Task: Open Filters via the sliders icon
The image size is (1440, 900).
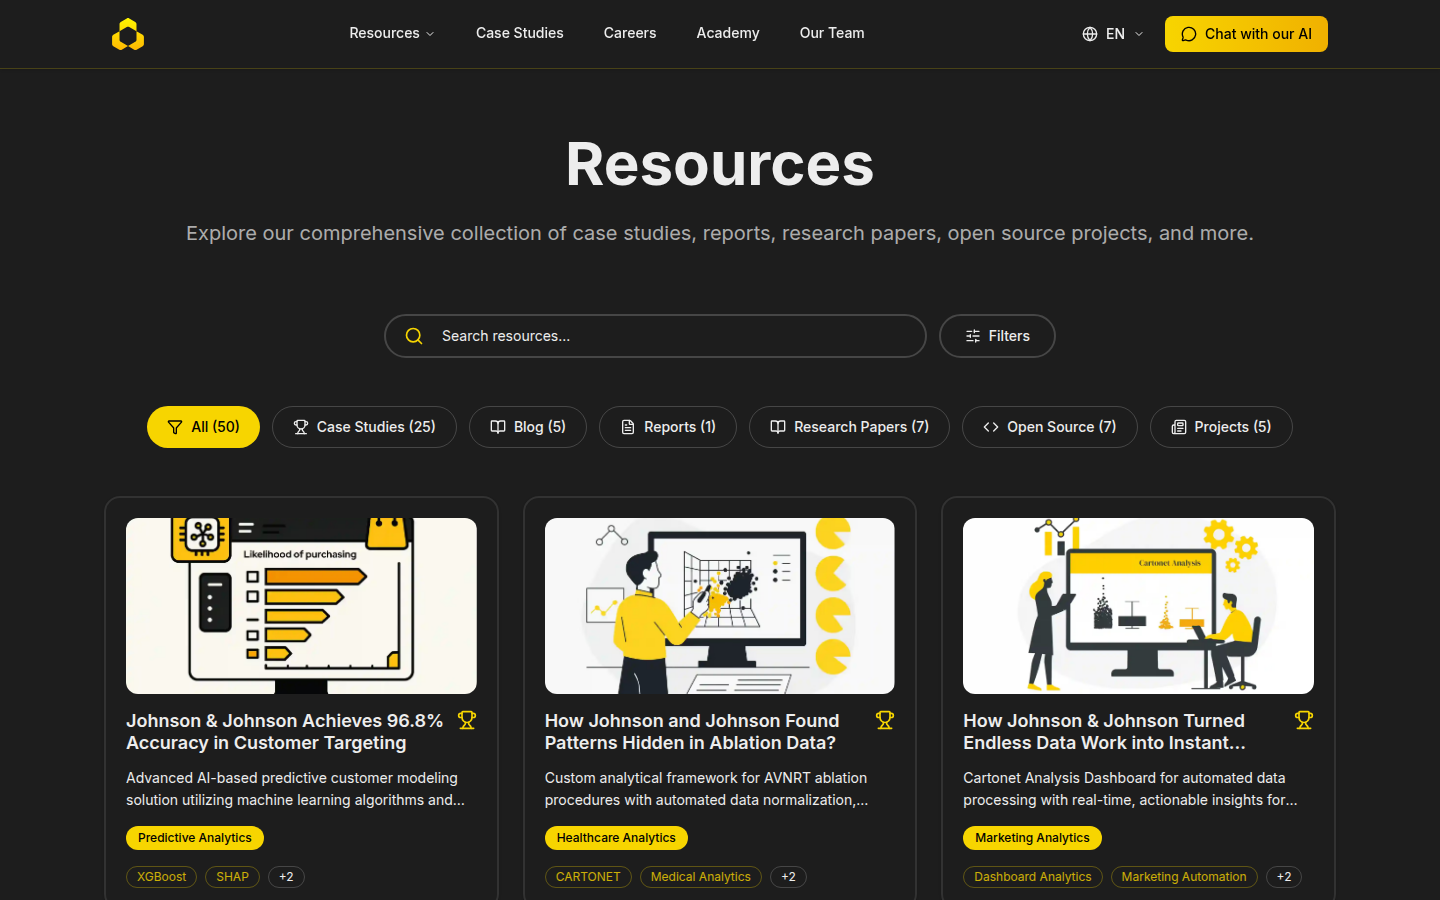Action: [973, 336]
